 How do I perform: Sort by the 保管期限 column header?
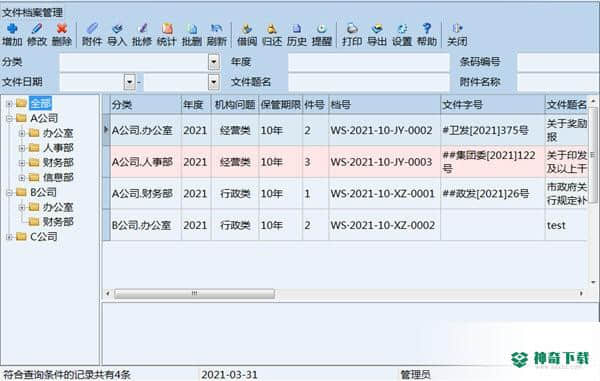[281, 104]
